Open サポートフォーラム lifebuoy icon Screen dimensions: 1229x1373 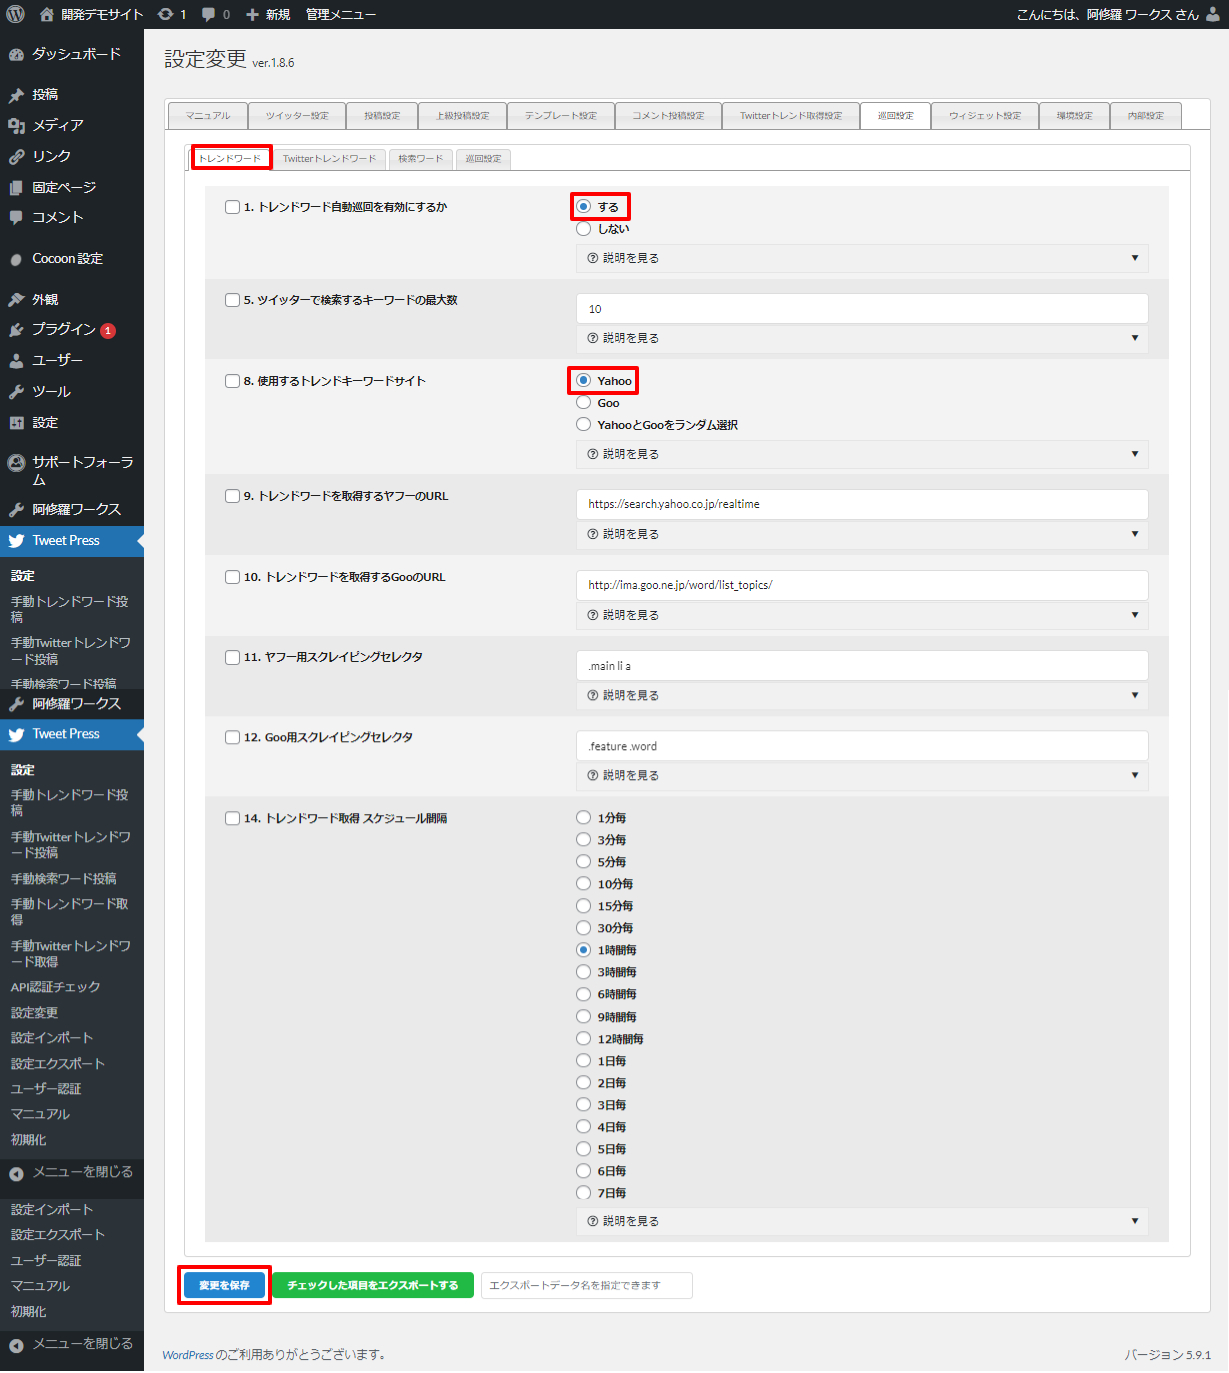pyautogui.click(x=16, y=462)
